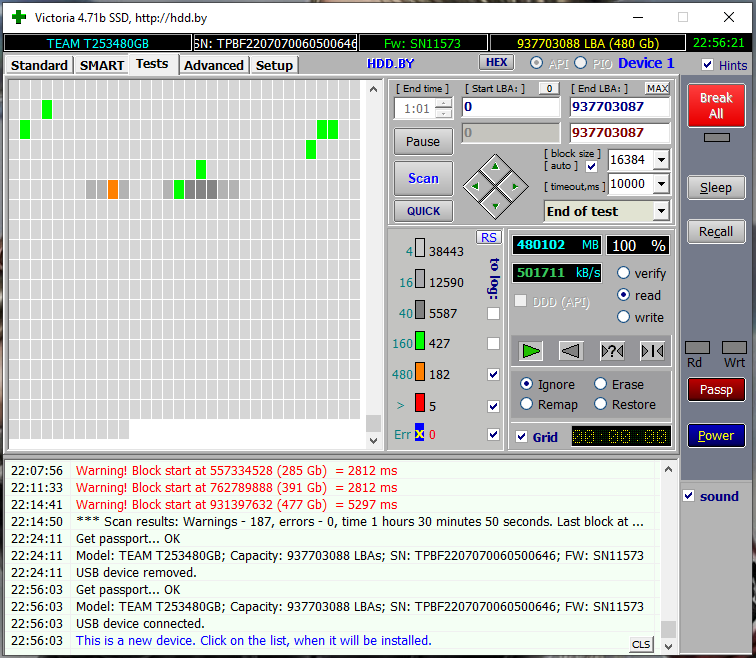
Task: Click the dark gray 40 ms block swatch
Action: point(419,309)
